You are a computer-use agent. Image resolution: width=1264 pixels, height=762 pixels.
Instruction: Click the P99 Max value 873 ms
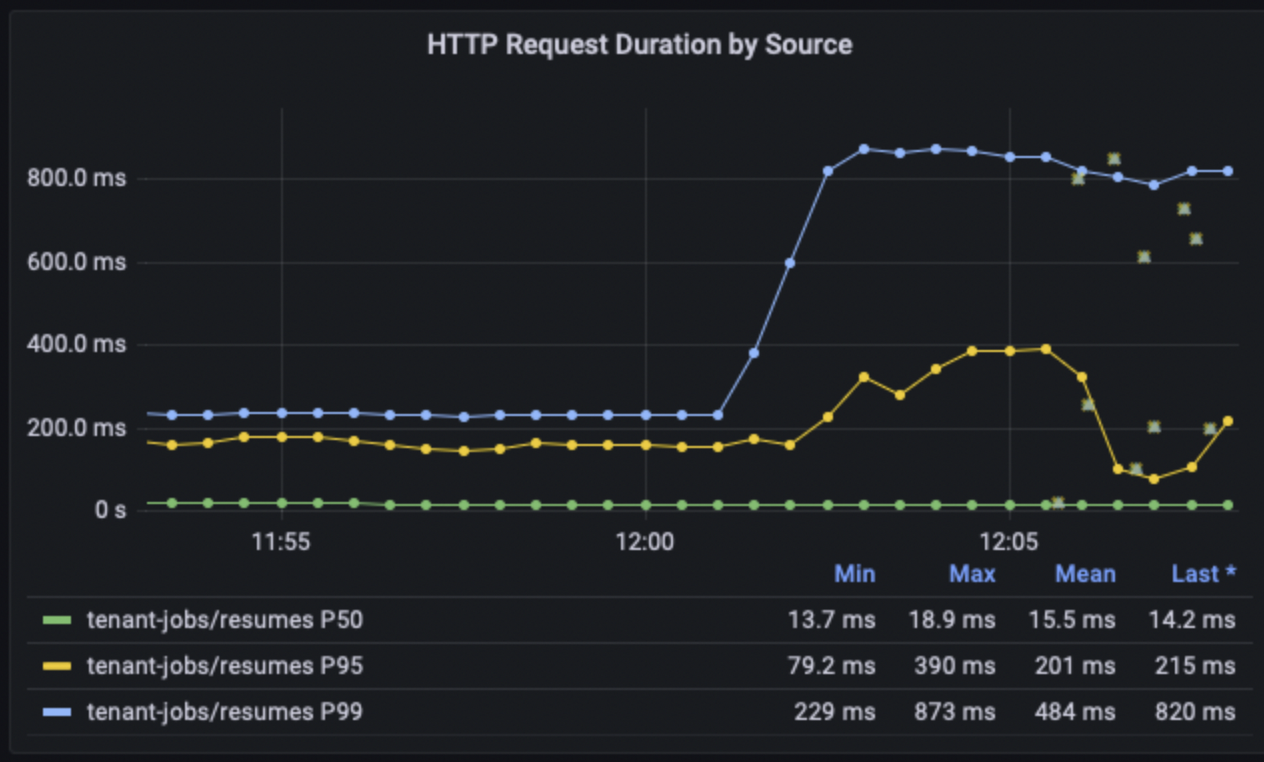(x=951, y=713)
